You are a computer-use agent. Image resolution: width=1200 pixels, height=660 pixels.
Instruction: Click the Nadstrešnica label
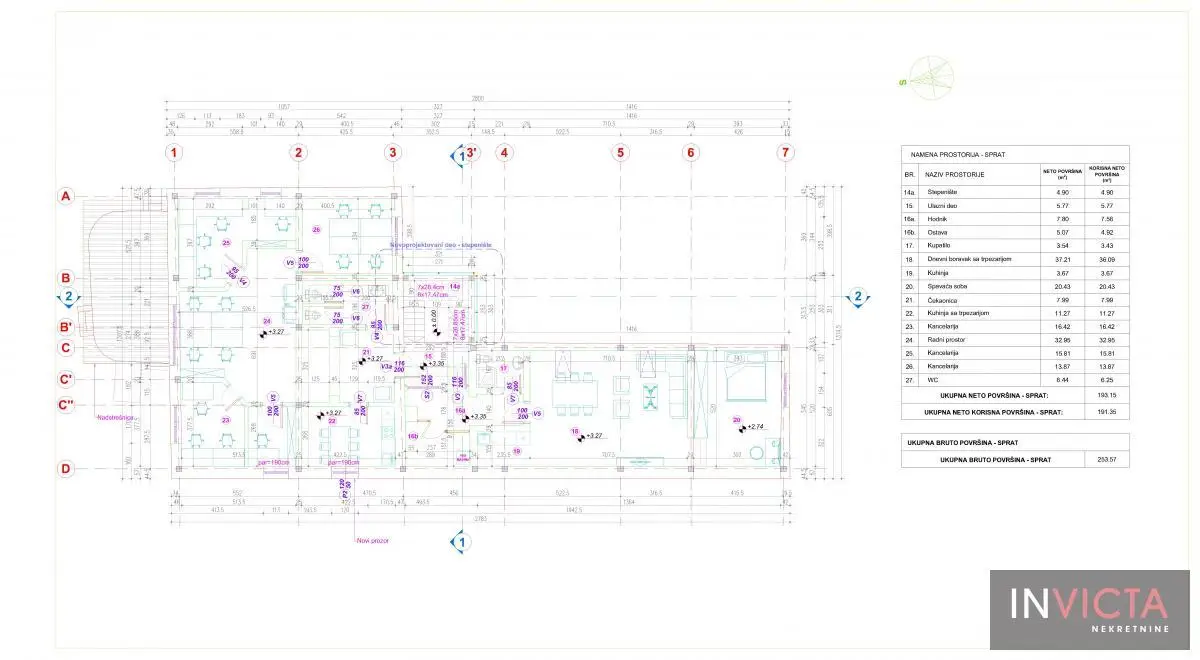point(116,417)
